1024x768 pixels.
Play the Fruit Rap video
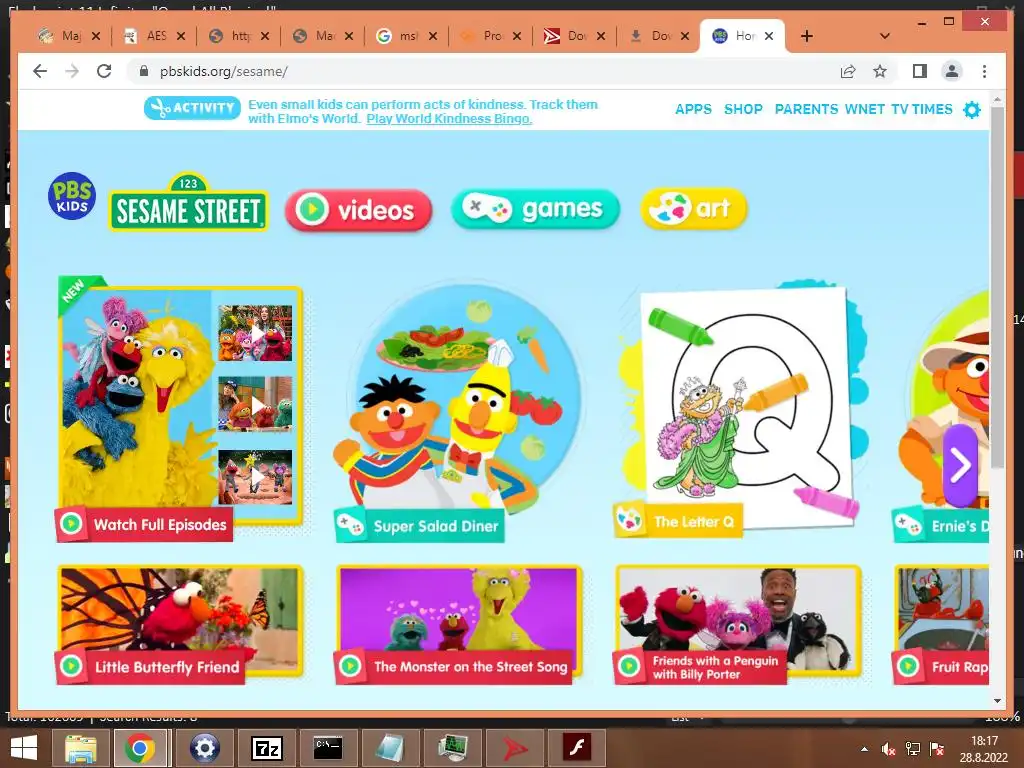940,624
